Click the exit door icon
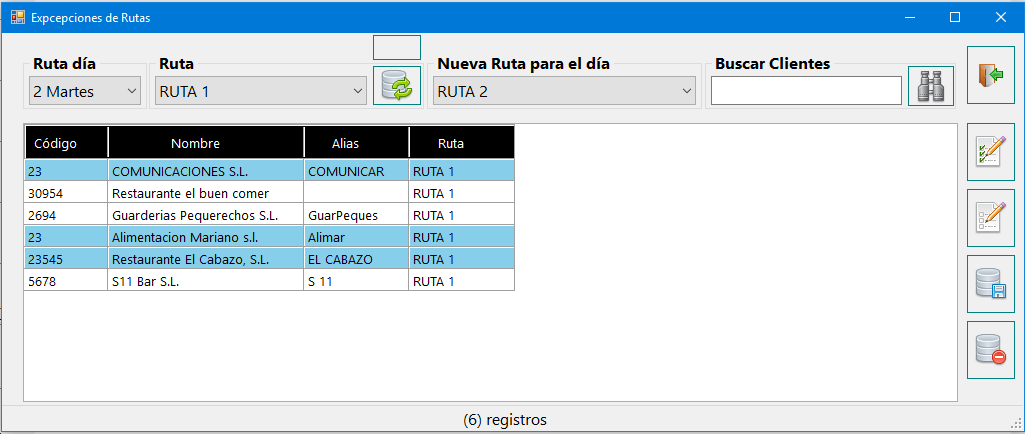 990,75
